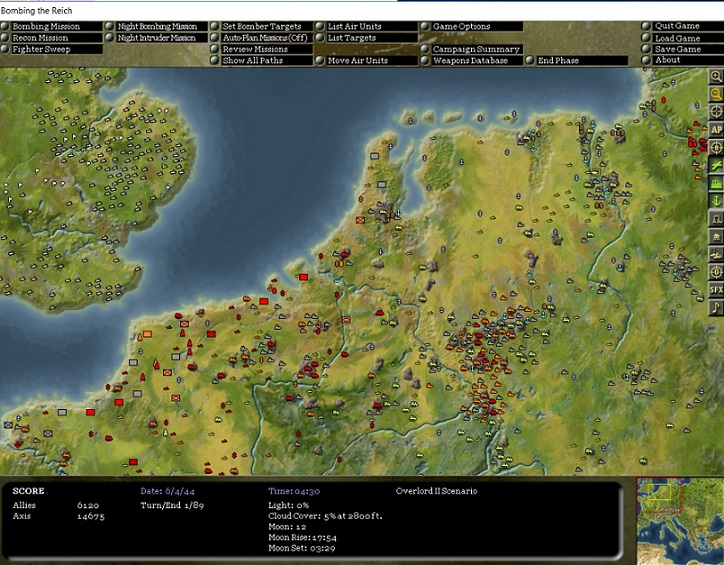The height and width of the screenshot is (565, 724).
Task: Open the Weapons Database
Action: [x=470, y=60]
